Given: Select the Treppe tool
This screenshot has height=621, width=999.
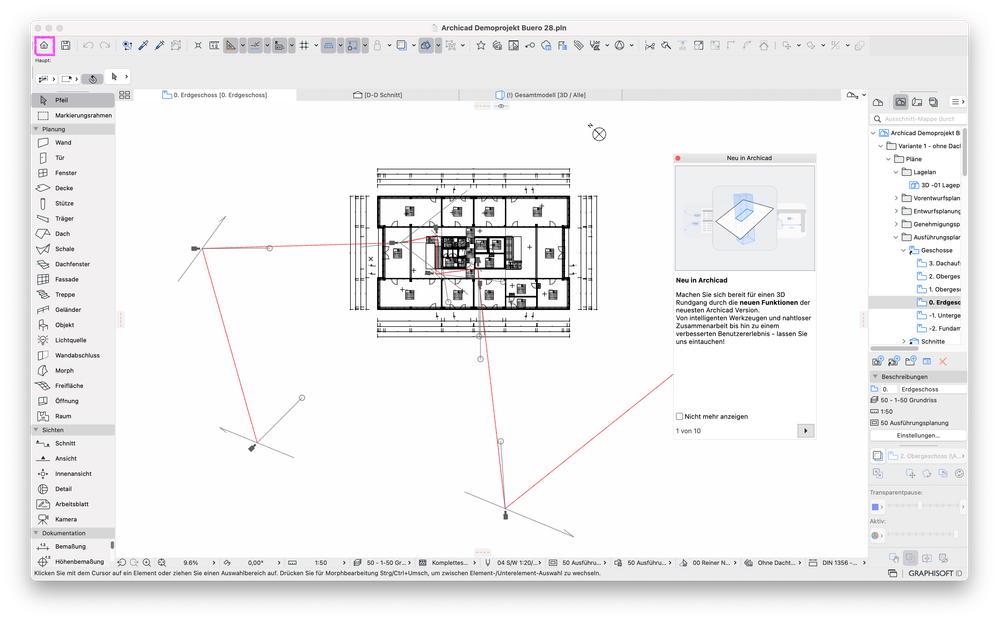Looking at the screenshot, I should 73,295.
